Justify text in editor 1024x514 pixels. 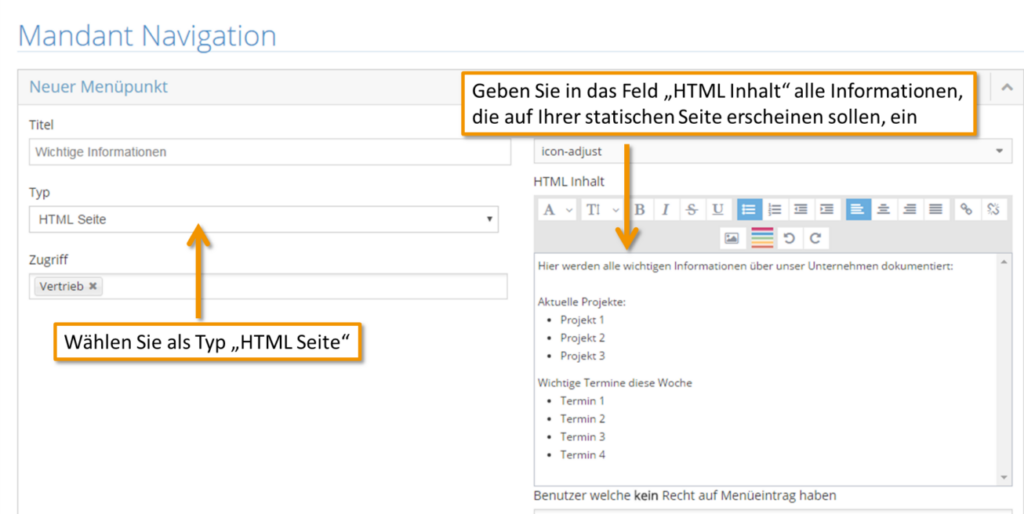coord(936,210)
